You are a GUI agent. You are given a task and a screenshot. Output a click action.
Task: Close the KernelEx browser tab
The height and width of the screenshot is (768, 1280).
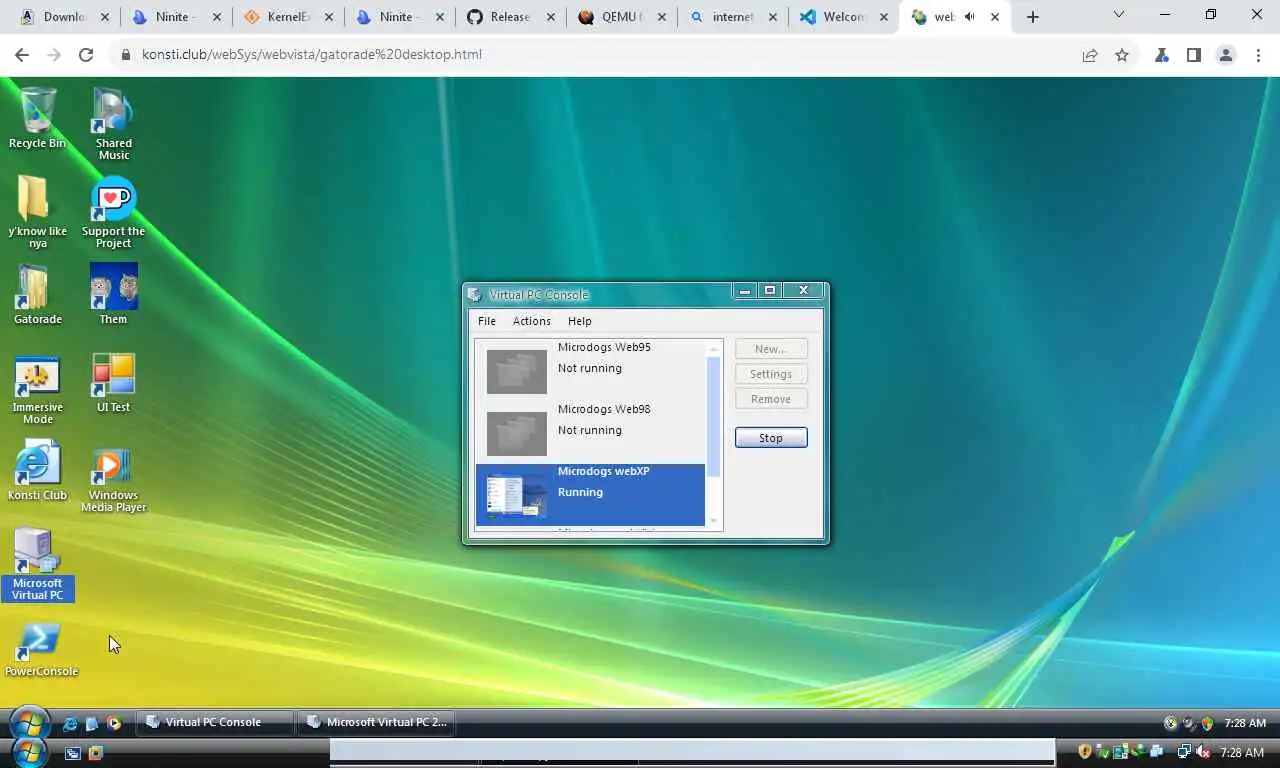(327, 17)
